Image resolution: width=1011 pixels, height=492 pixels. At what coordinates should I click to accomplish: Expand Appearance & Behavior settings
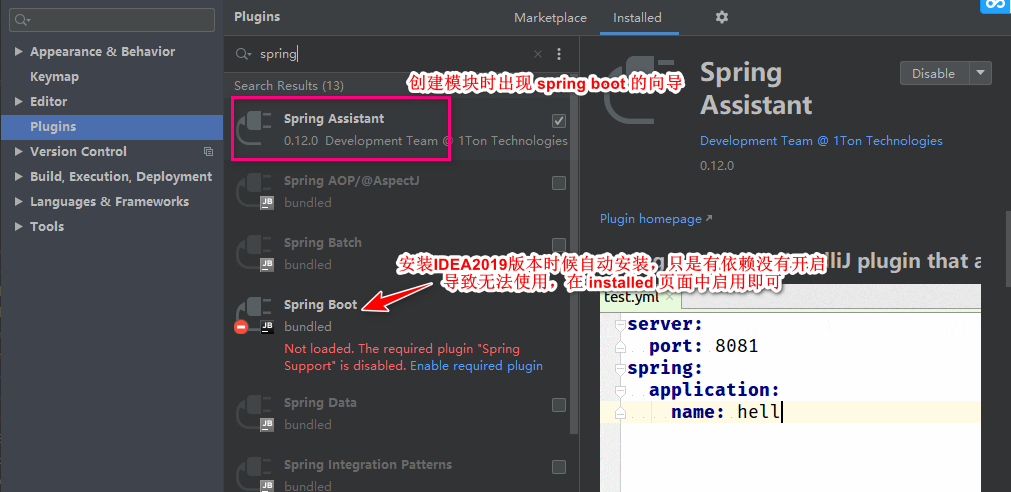click(x=19, y=52)
